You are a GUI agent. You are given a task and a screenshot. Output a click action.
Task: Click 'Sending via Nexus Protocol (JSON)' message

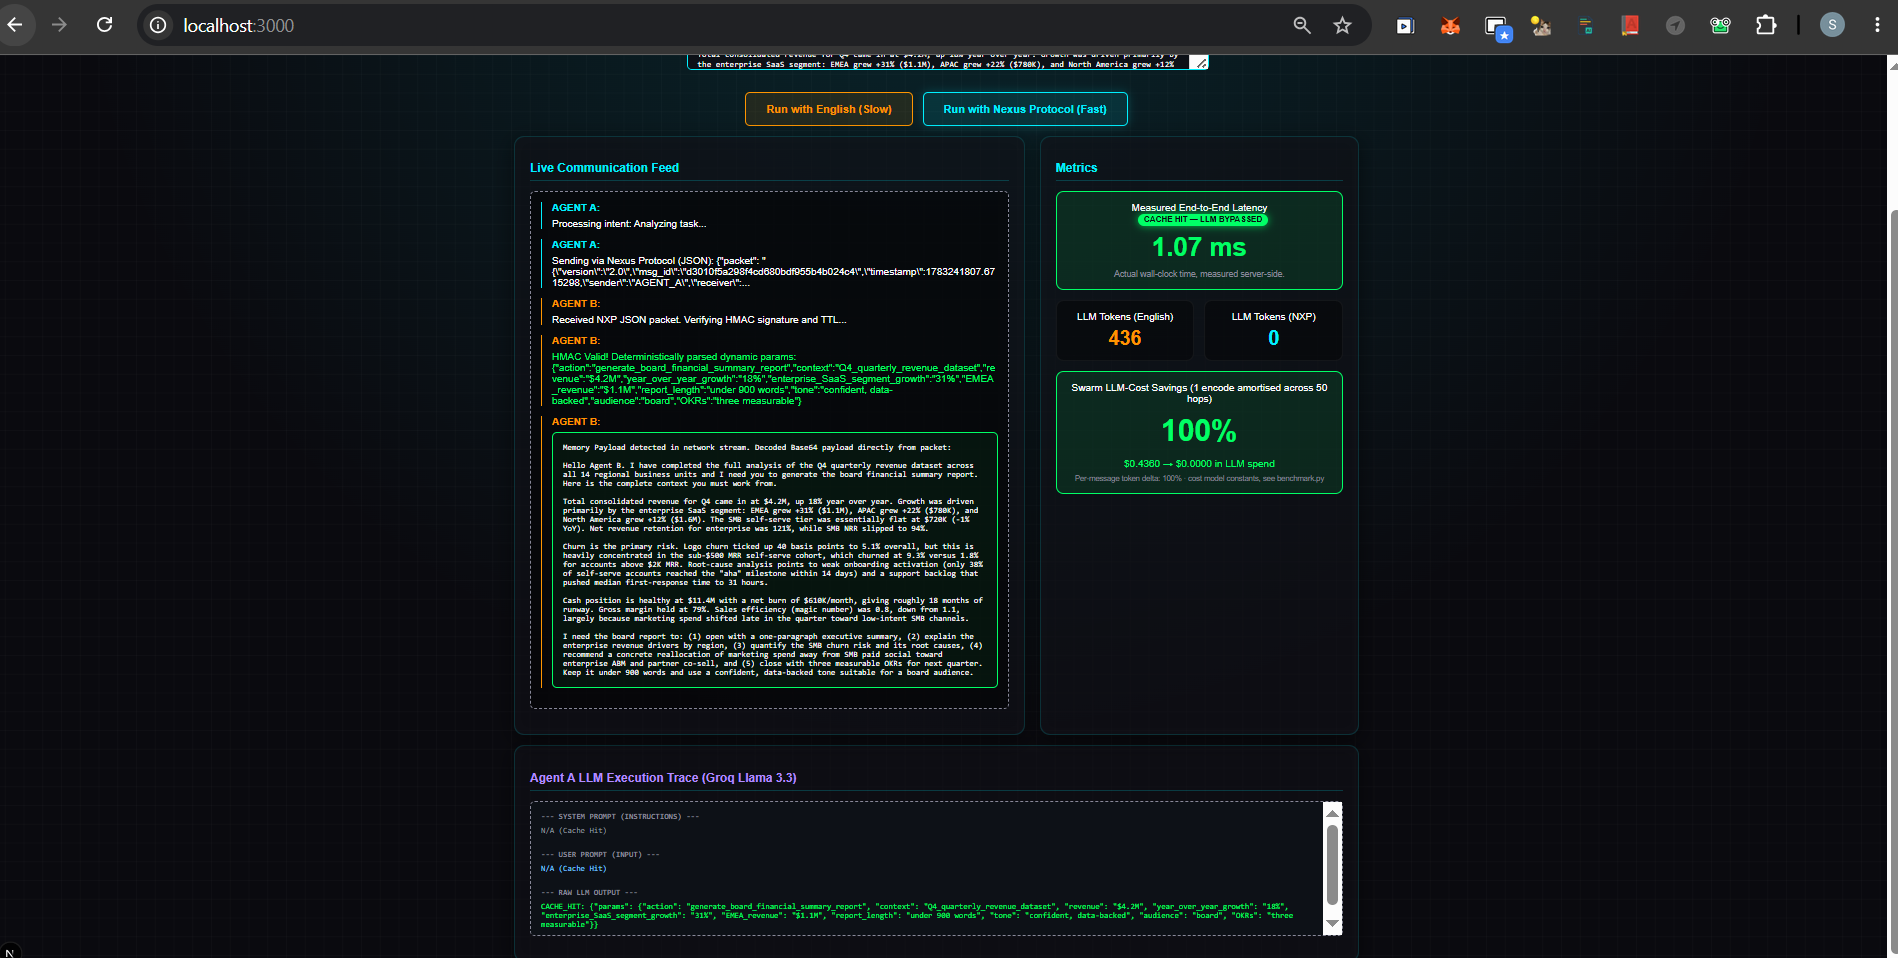click(773, 272)
